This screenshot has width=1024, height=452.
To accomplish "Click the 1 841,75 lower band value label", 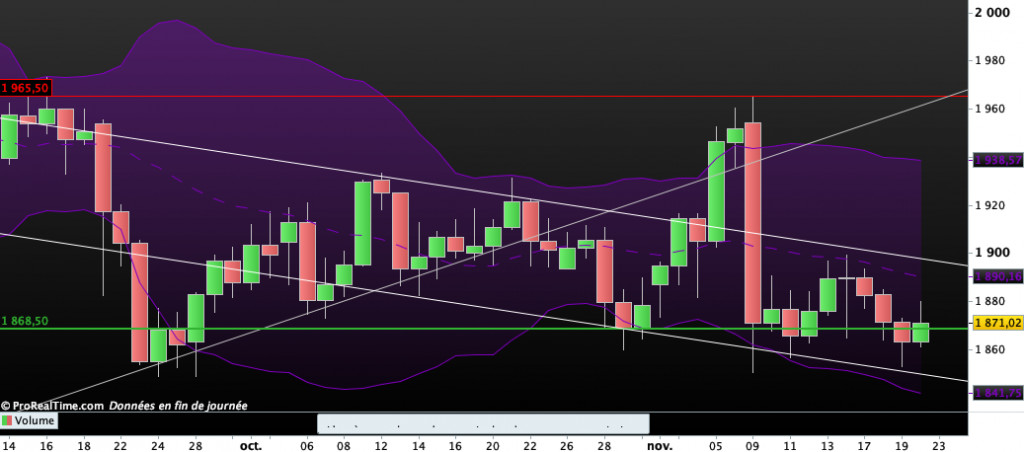I will click(997, 393).
